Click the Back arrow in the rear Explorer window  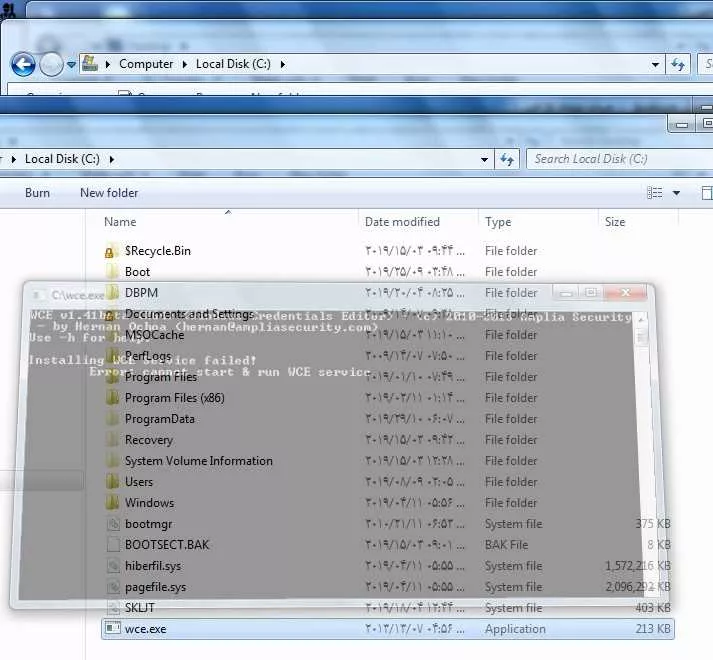[x=23, y=64]
